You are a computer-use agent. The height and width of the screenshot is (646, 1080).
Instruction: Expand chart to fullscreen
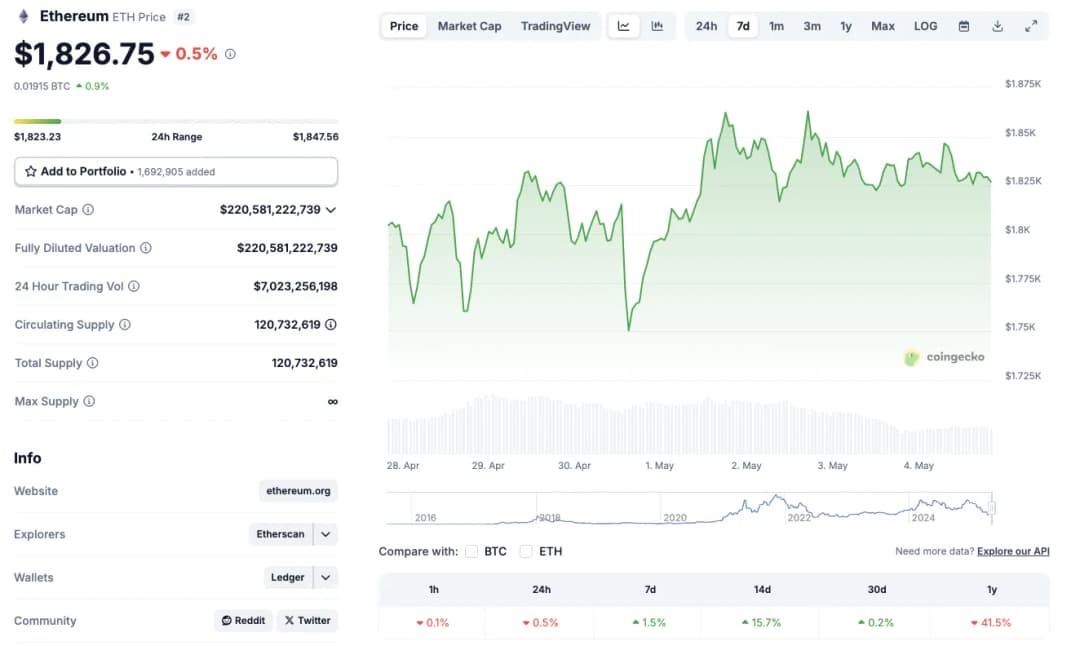pyautogui.click(x=1031, y=26)
